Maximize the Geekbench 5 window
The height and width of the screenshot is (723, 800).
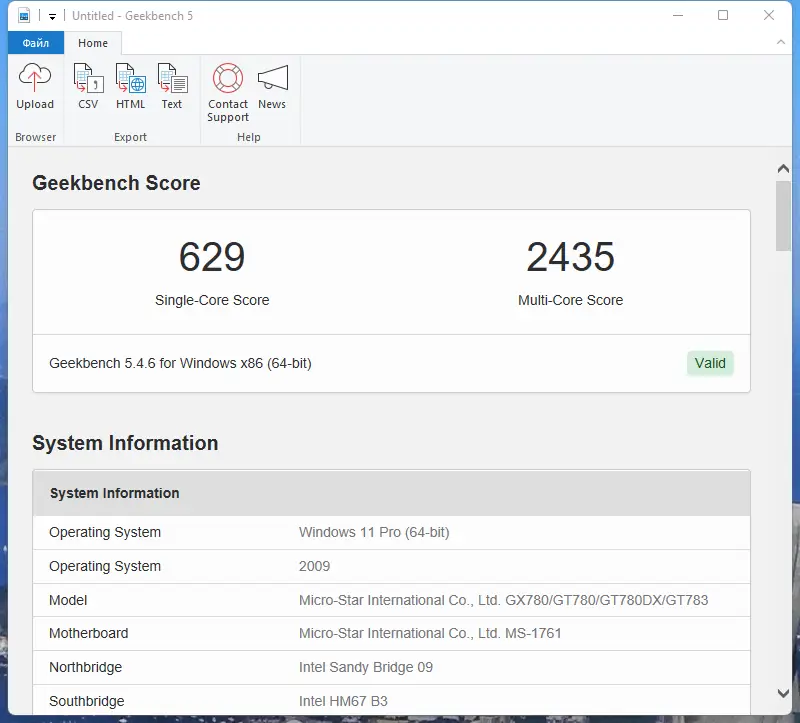pos(723,15)
